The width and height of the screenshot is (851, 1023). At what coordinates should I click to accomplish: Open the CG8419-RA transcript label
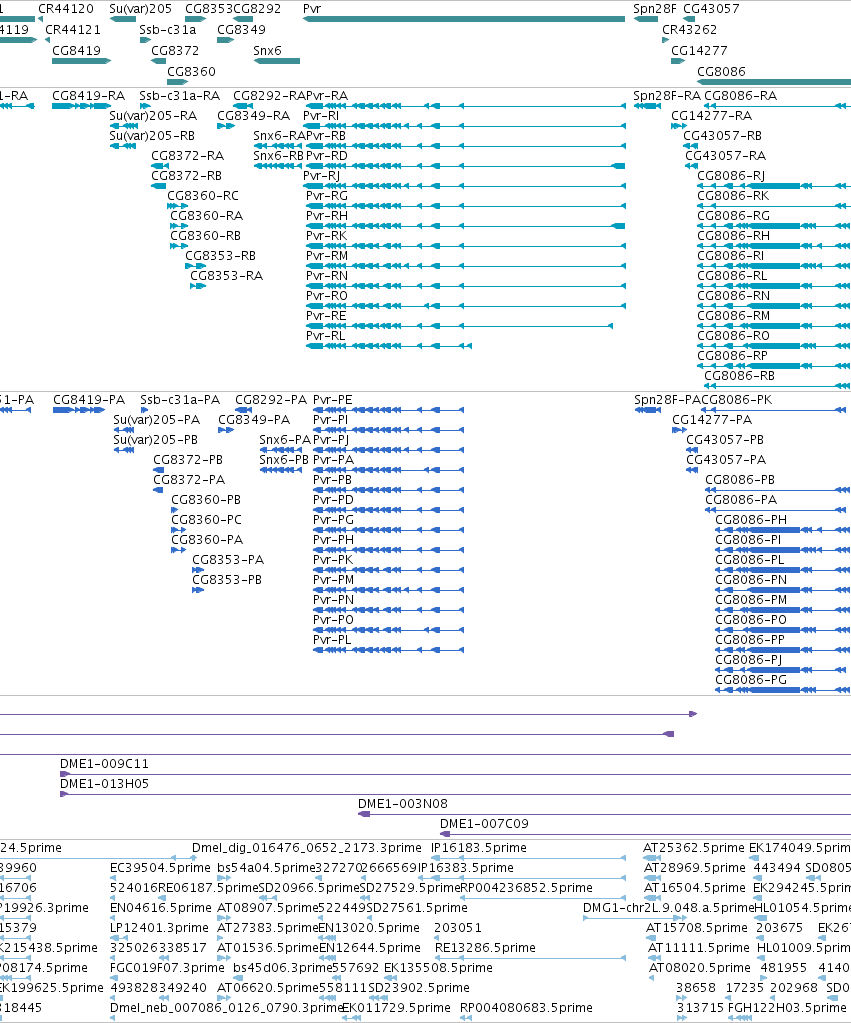88,95
